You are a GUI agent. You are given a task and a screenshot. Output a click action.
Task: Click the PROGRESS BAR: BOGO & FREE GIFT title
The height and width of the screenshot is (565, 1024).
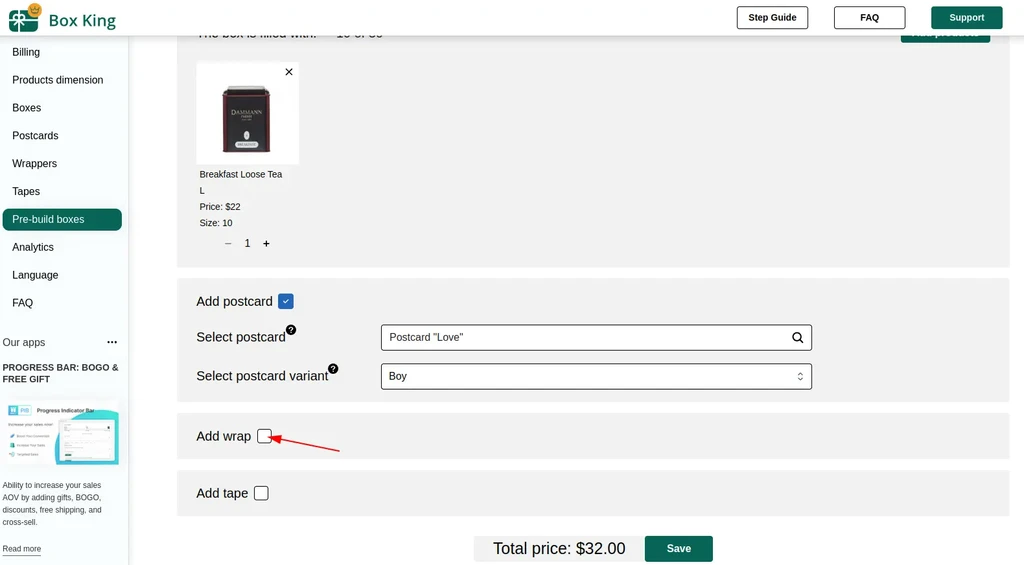click(60, 373)
